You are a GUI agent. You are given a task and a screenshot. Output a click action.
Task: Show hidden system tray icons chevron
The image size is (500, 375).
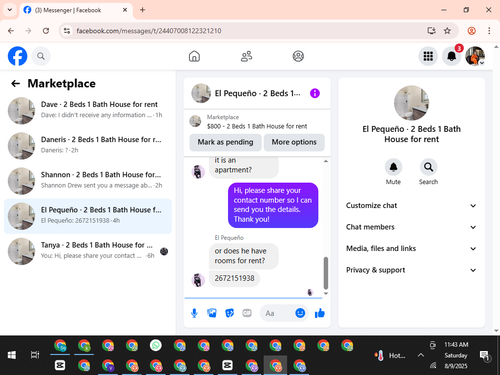421,355
